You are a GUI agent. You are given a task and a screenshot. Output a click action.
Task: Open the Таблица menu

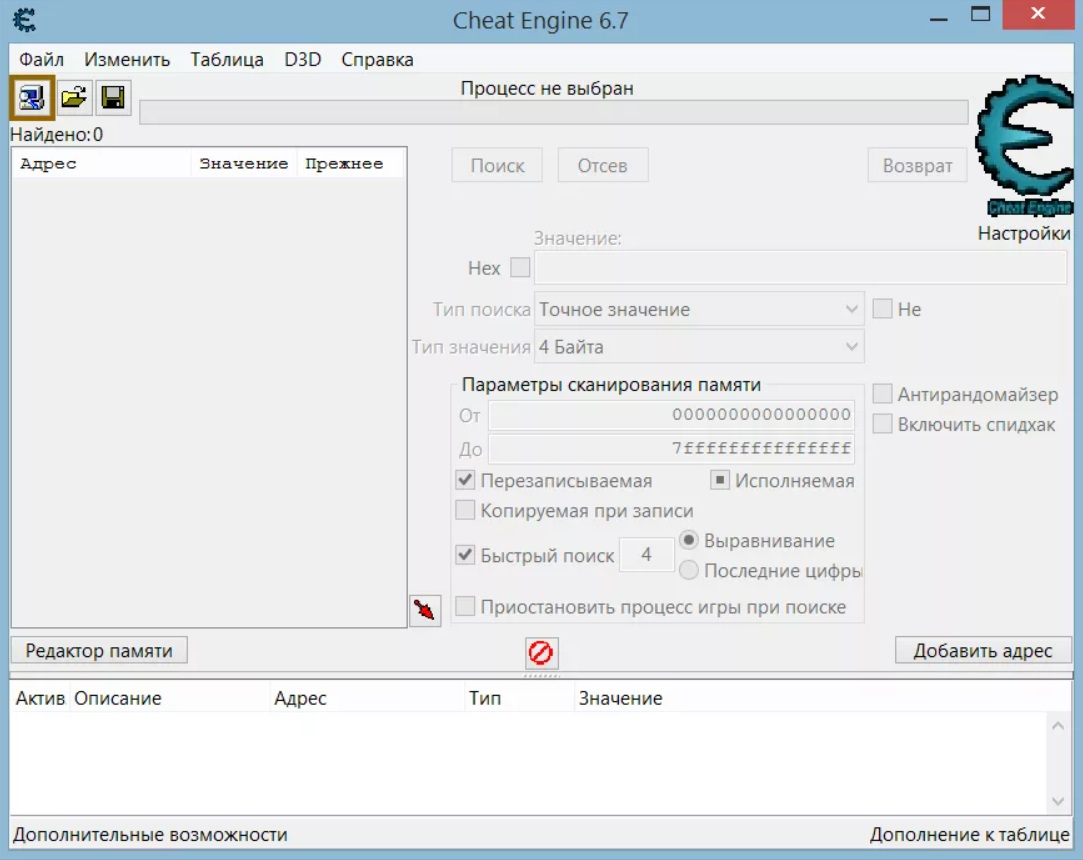(x=227, y=59)
